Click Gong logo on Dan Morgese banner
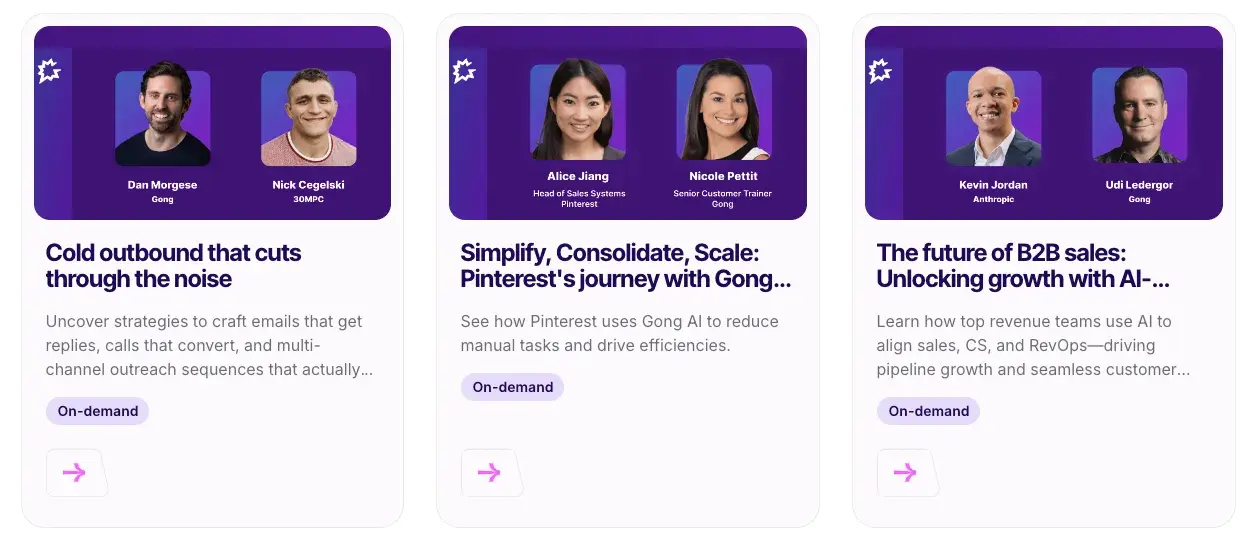Image resolution: width=1259 pixels, height=535 pixels. tap(49, 72)
